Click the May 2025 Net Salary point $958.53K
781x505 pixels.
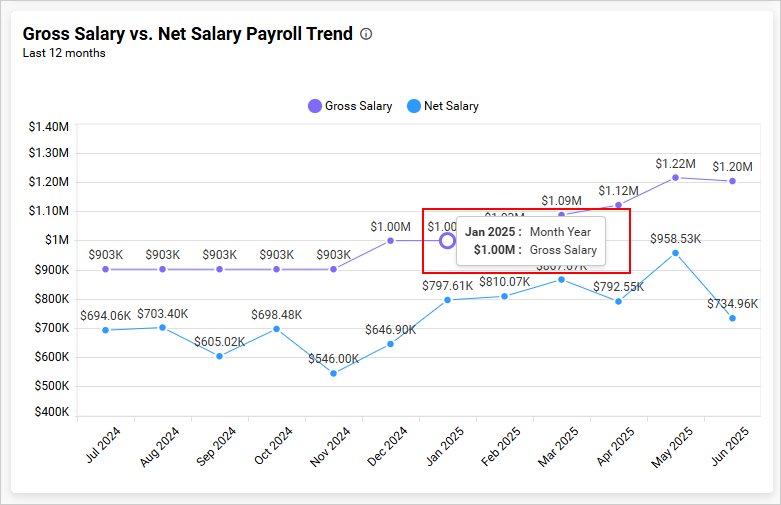[x=675, y=253]
